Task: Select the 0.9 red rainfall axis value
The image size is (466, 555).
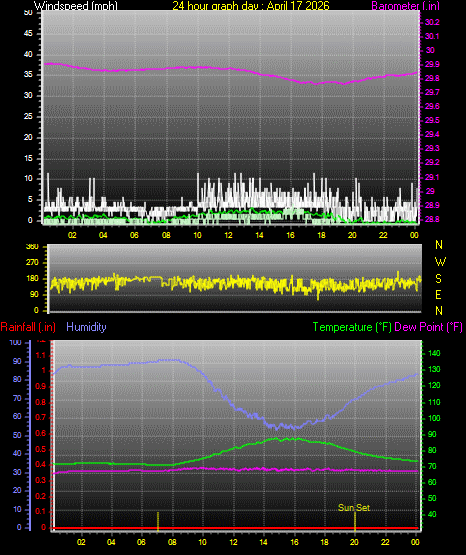Action: pos(41,386)
